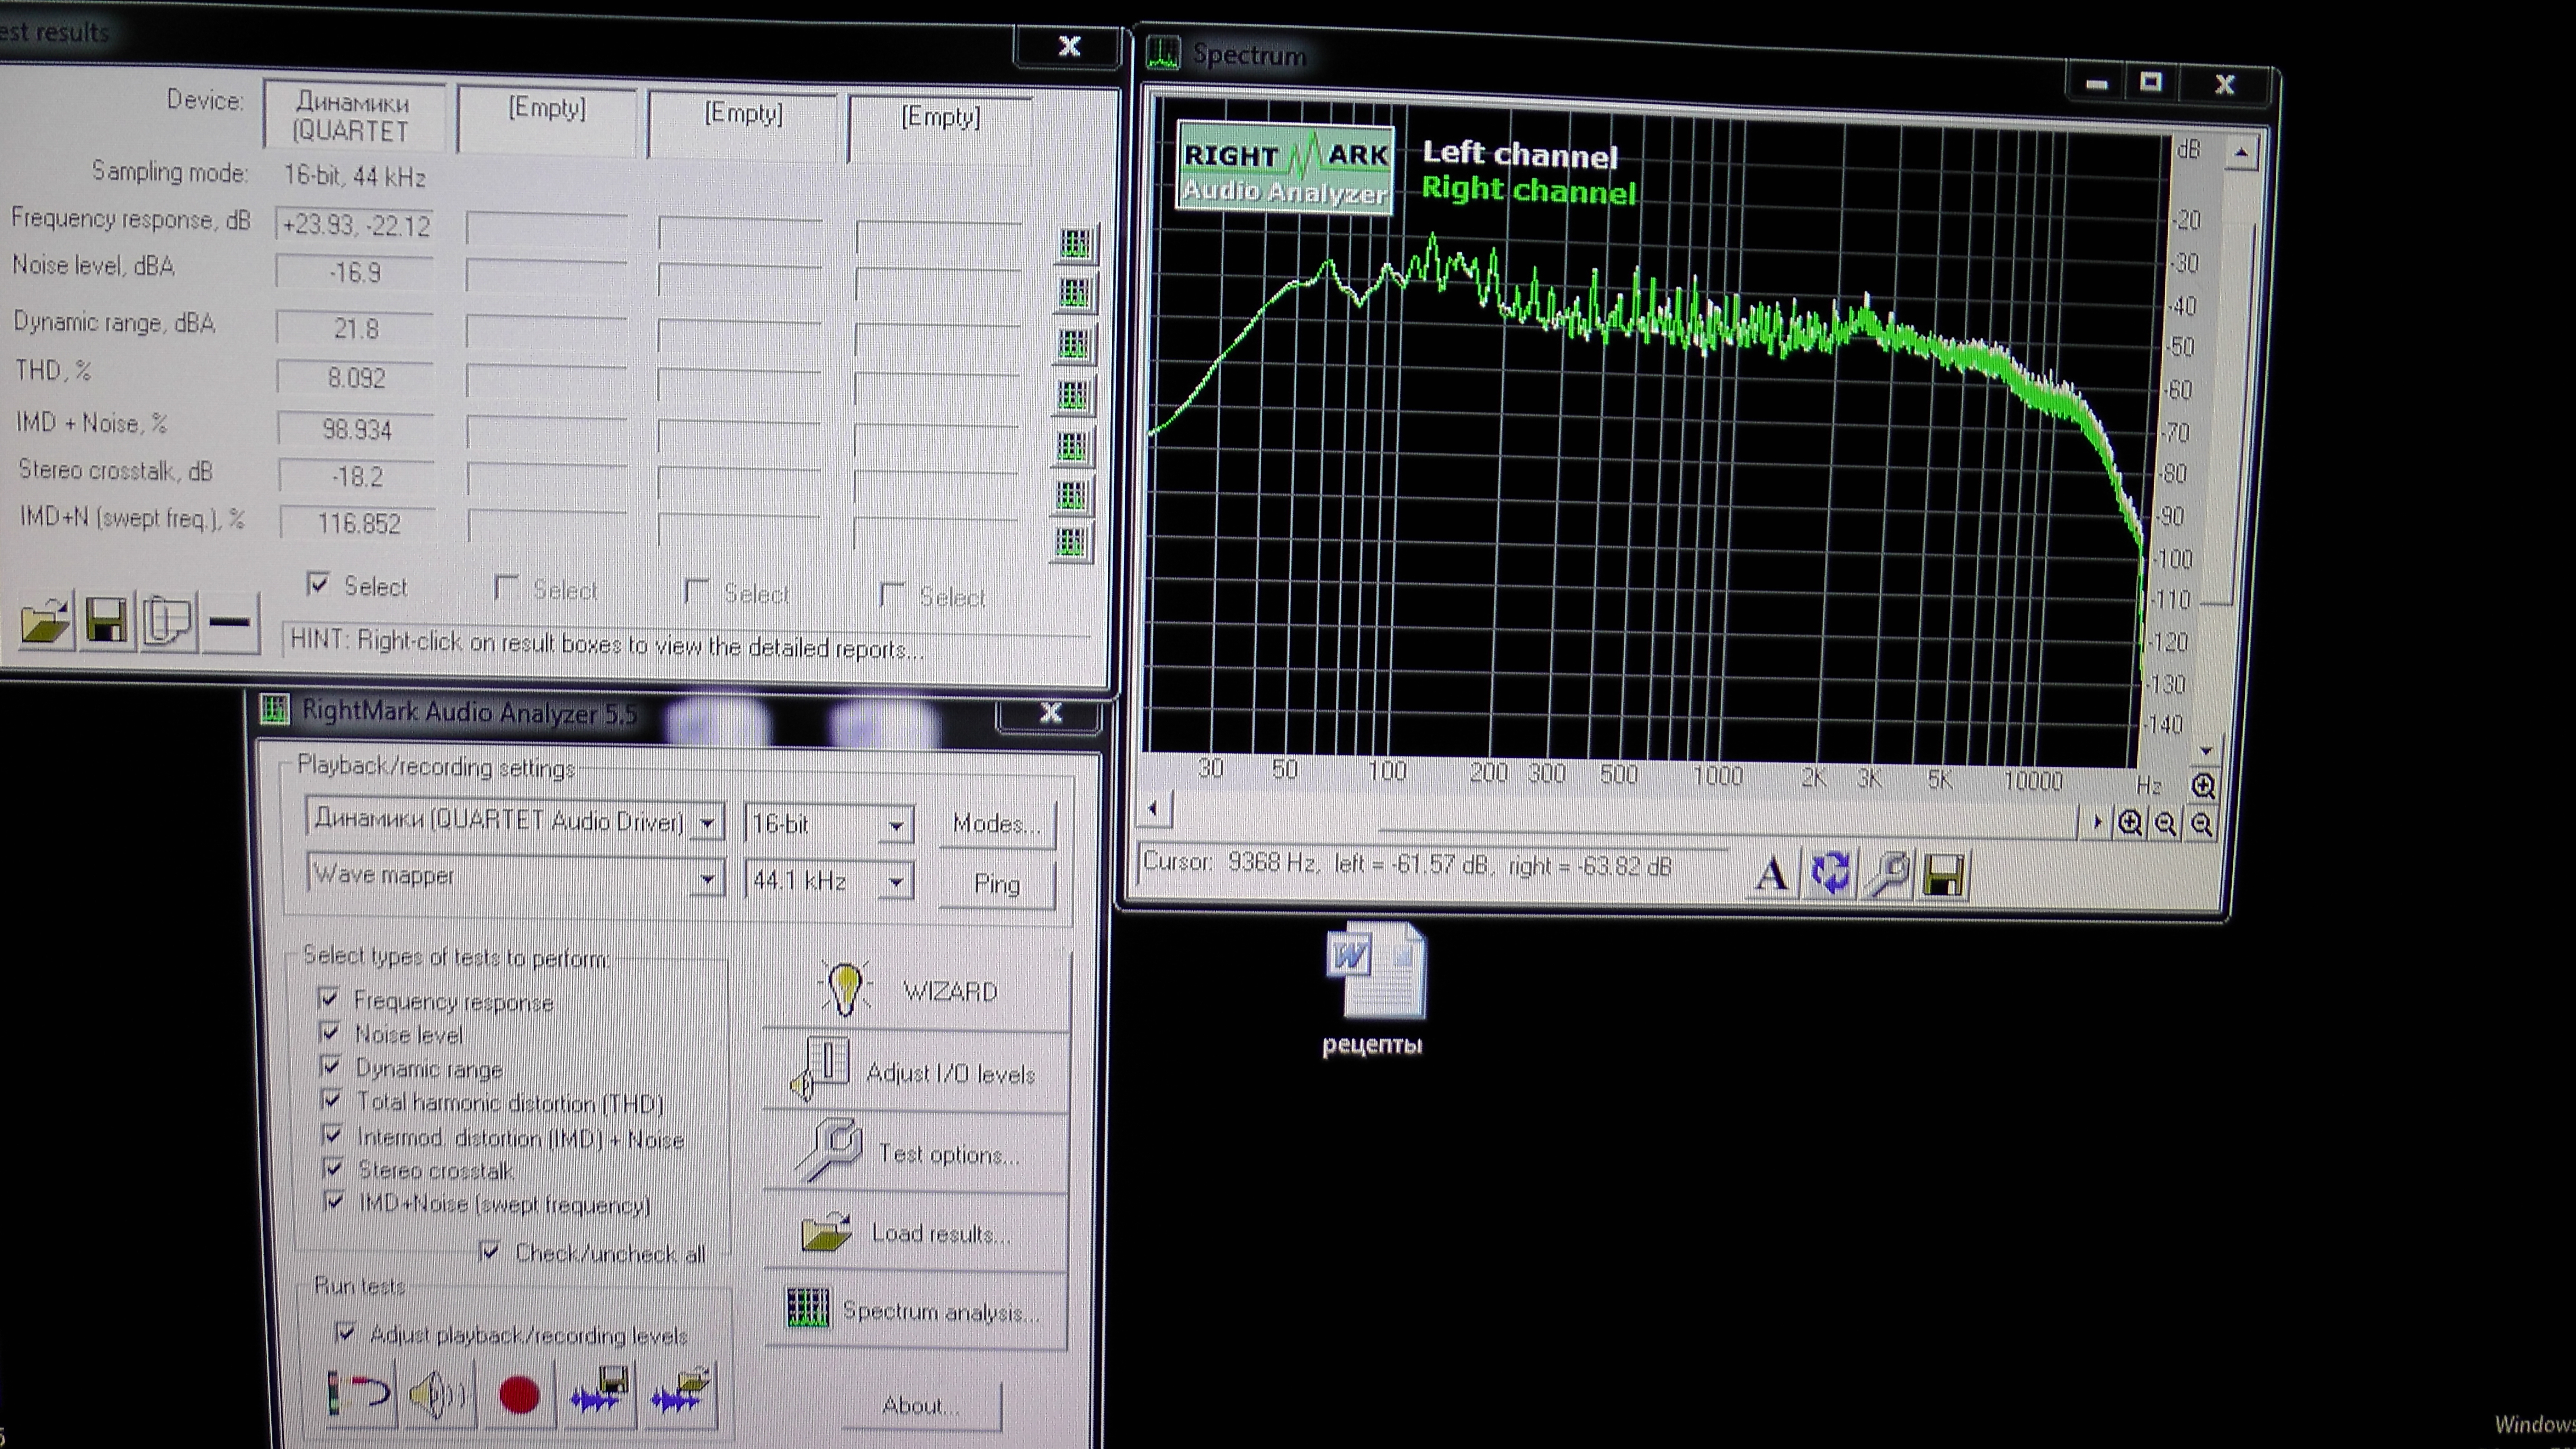Toggle the Stereo crosstalk checkbox

click(333, 1168)
